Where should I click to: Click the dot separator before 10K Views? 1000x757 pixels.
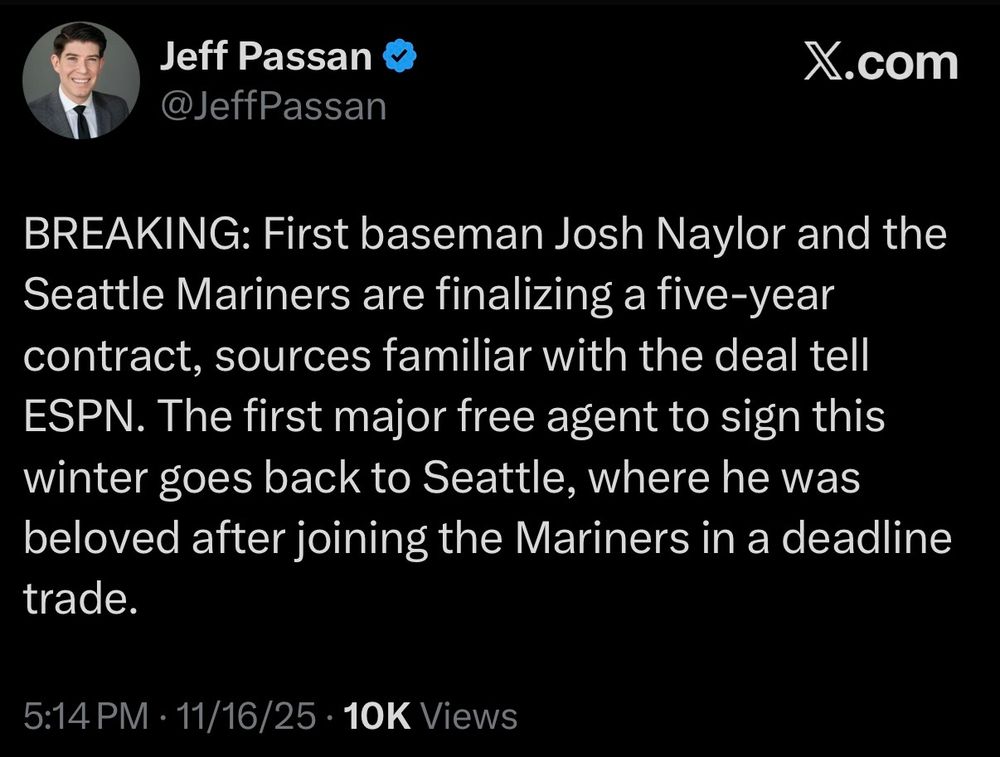[330, 715]
